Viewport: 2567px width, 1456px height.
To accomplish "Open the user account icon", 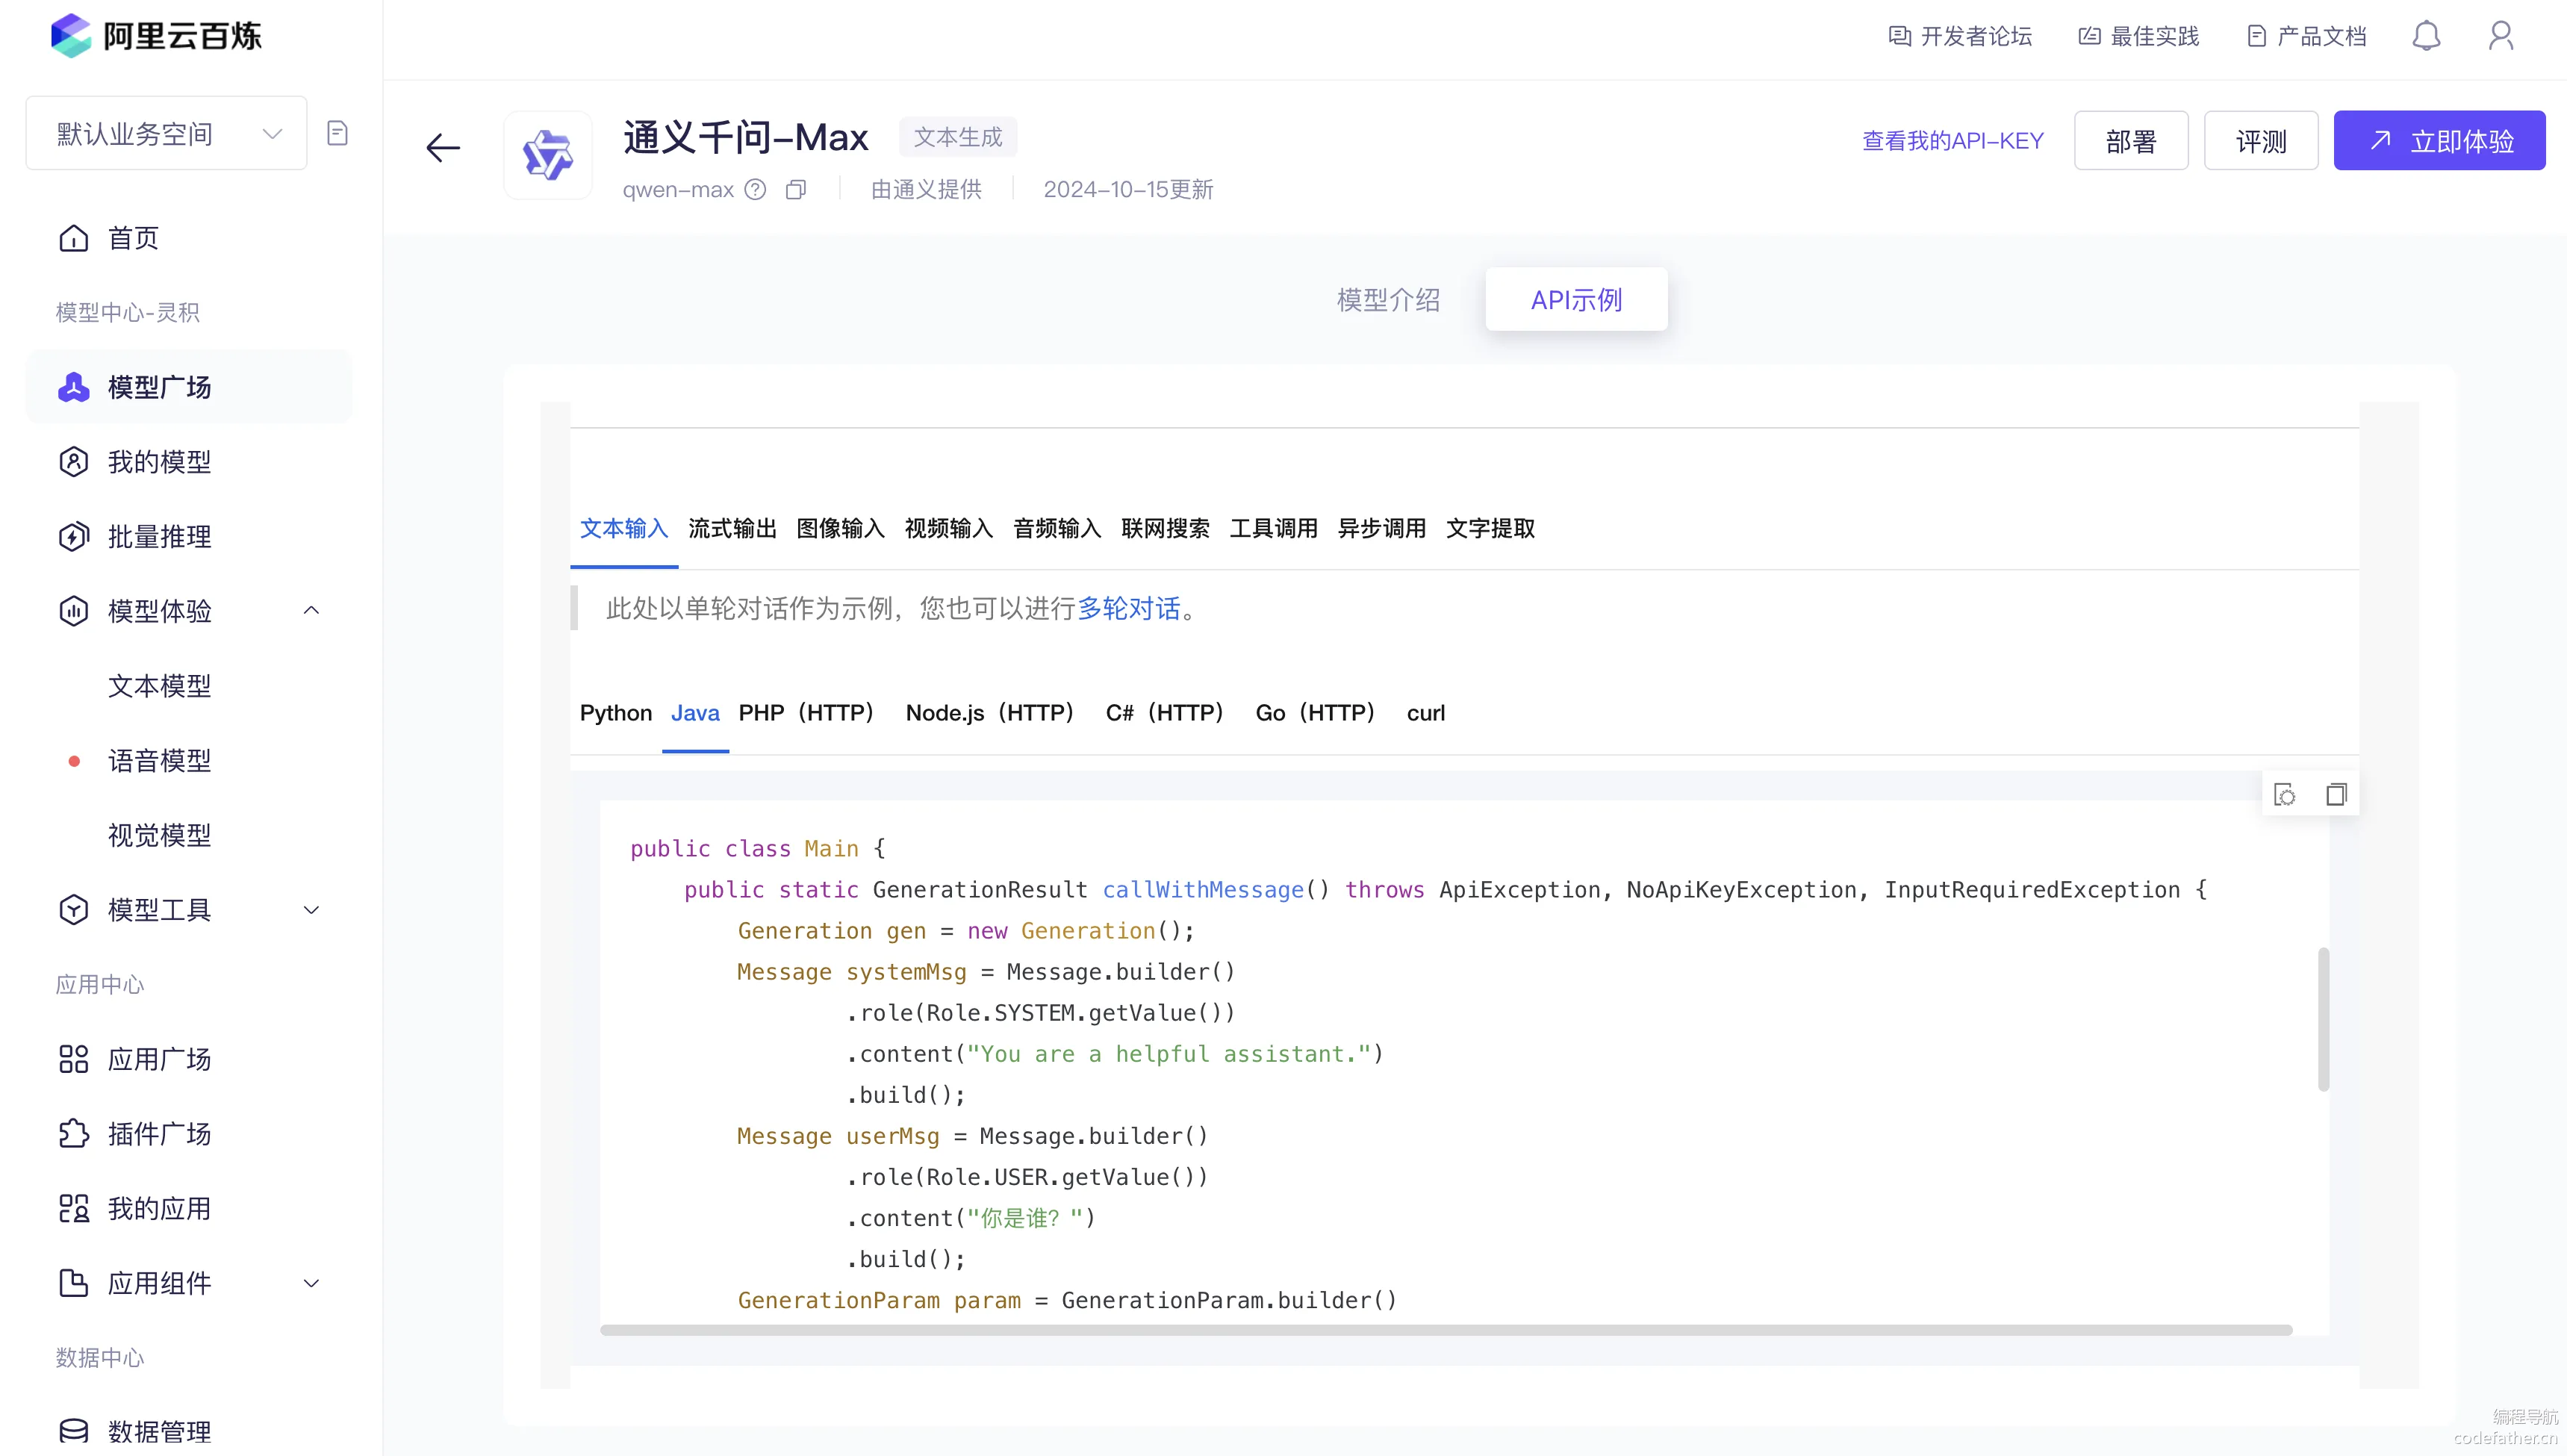I will 2501,36.
